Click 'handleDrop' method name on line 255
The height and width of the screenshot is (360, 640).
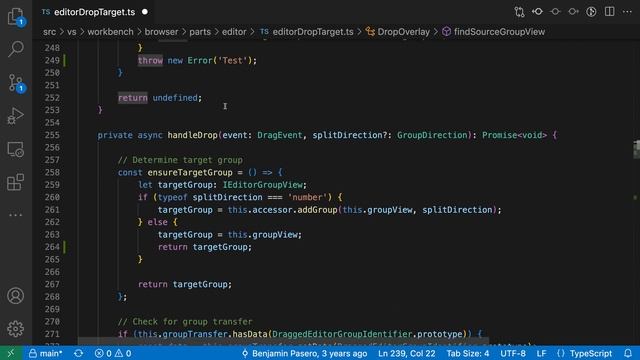click(192, 135)
